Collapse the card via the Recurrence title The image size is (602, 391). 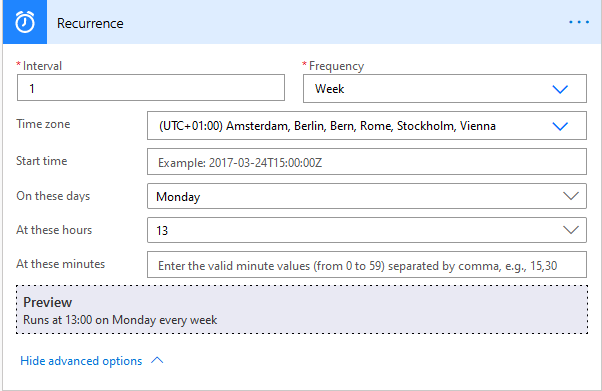pos(90,23)
